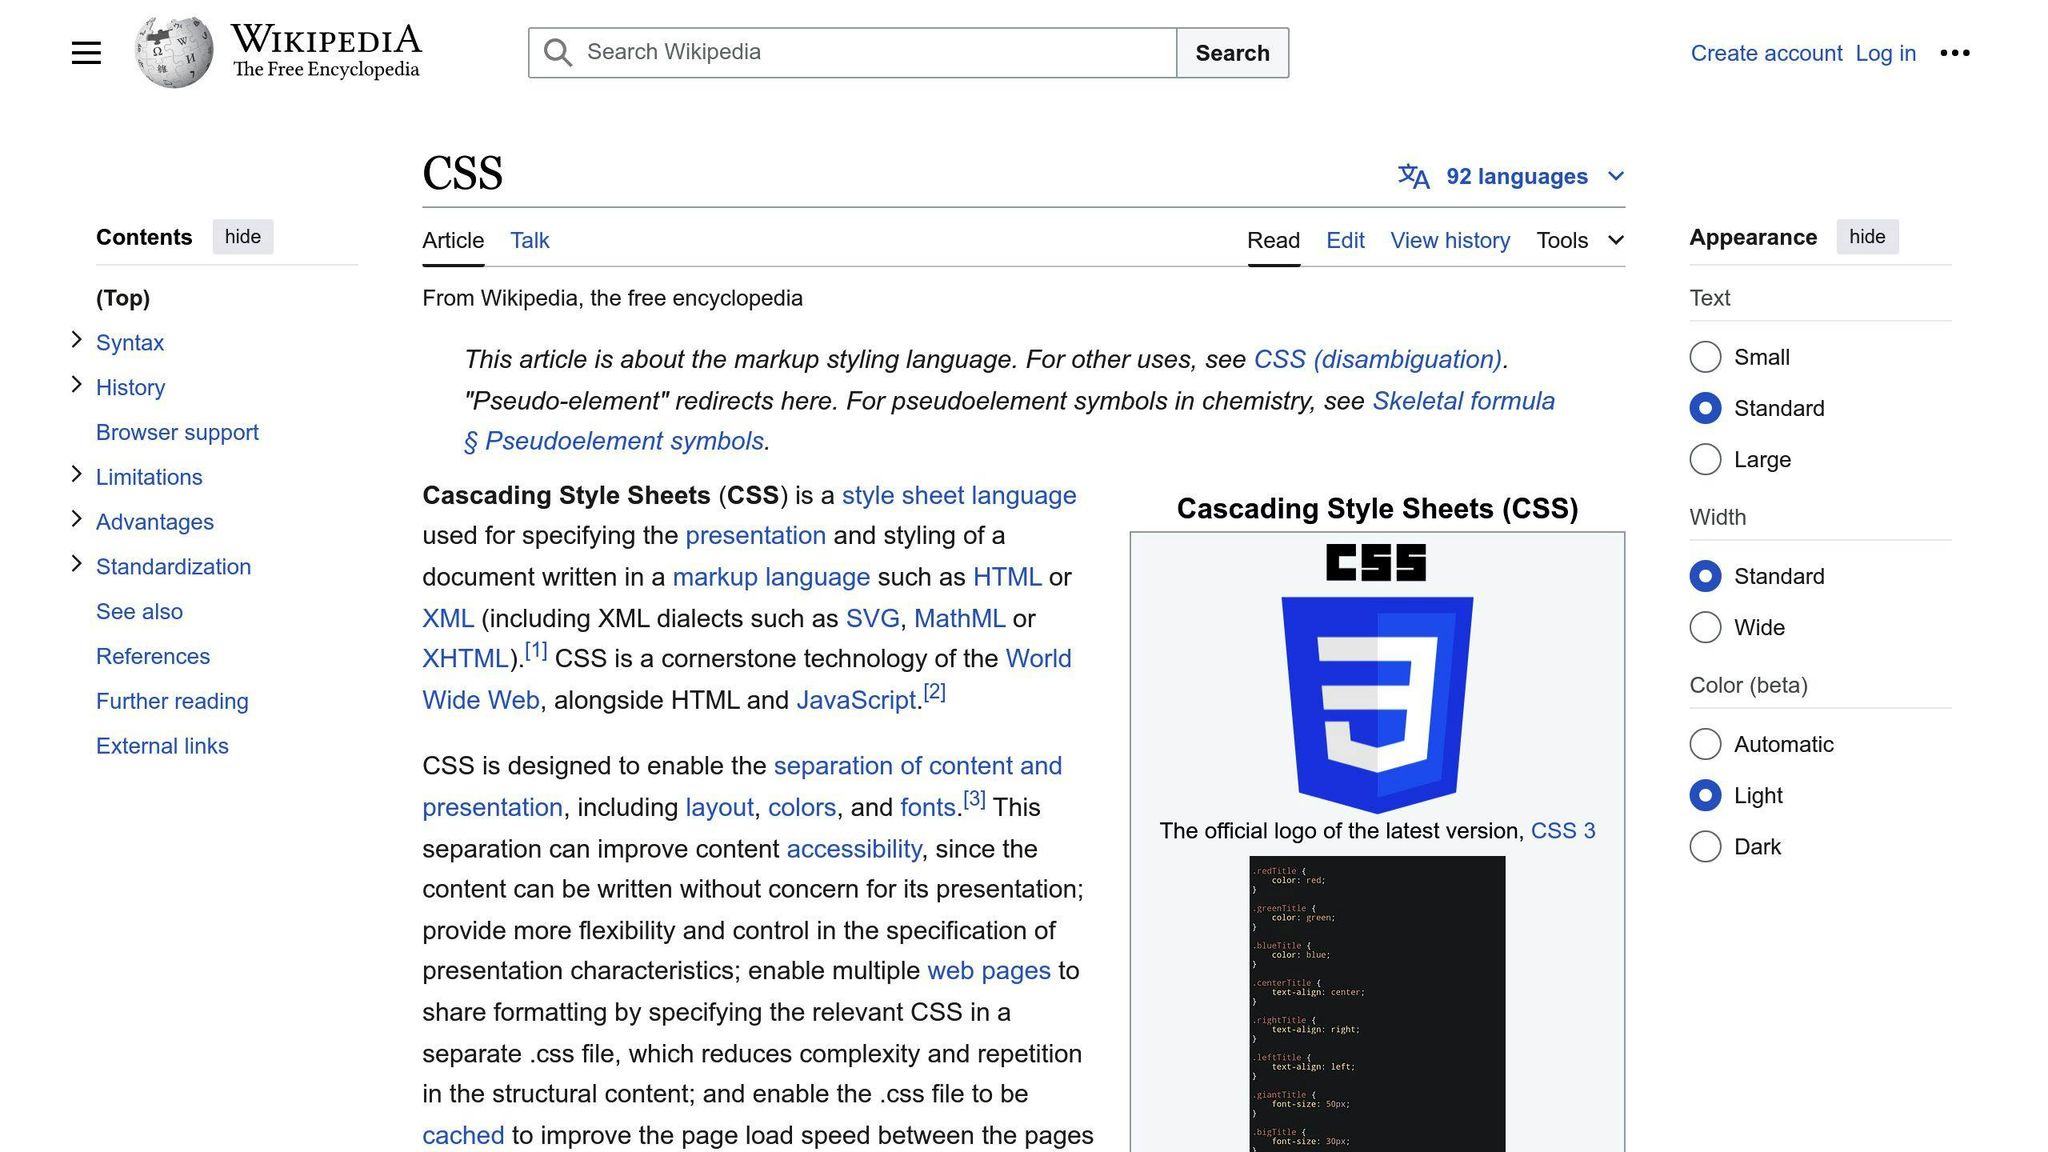
Task: Click the language translation icon
Action: click(1413, 176)
